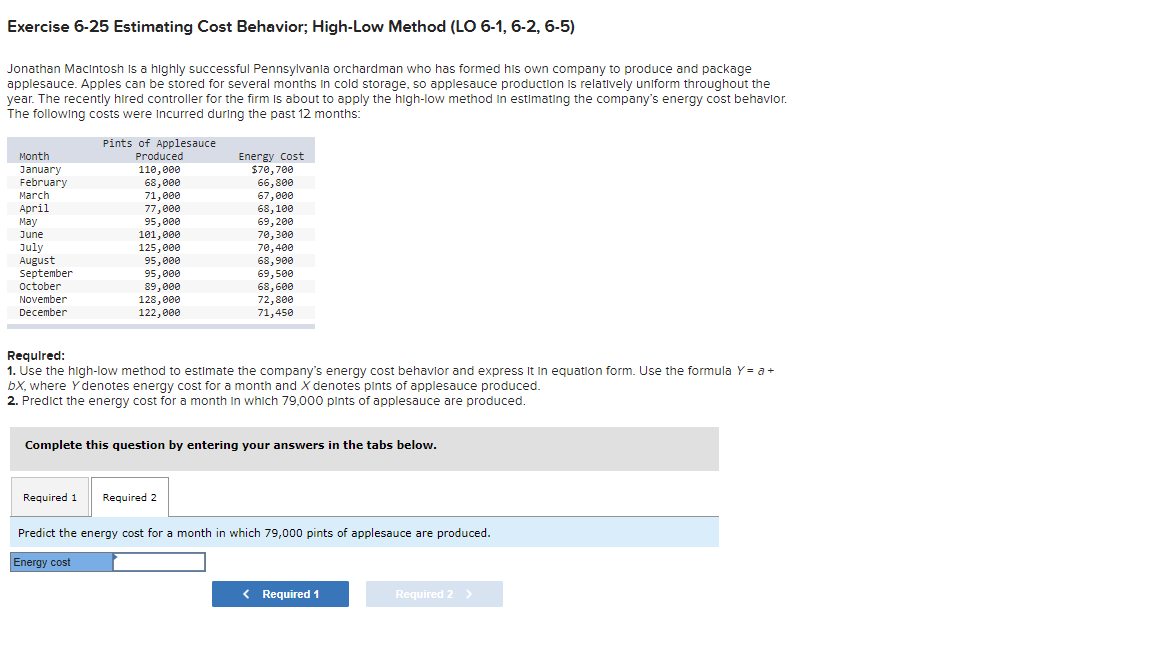Switch to the Required 1 tab

(x=50, y=497)
